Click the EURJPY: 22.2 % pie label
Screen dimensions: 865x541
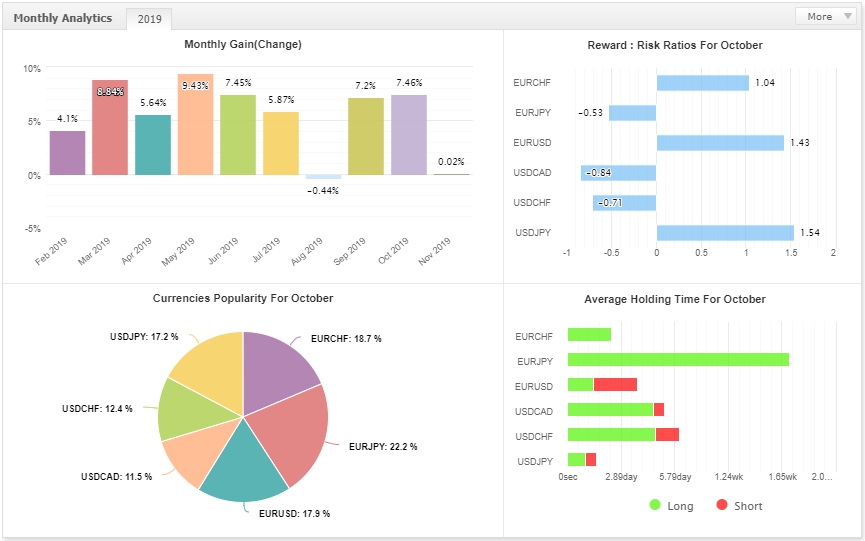click(x=383, y=447)
